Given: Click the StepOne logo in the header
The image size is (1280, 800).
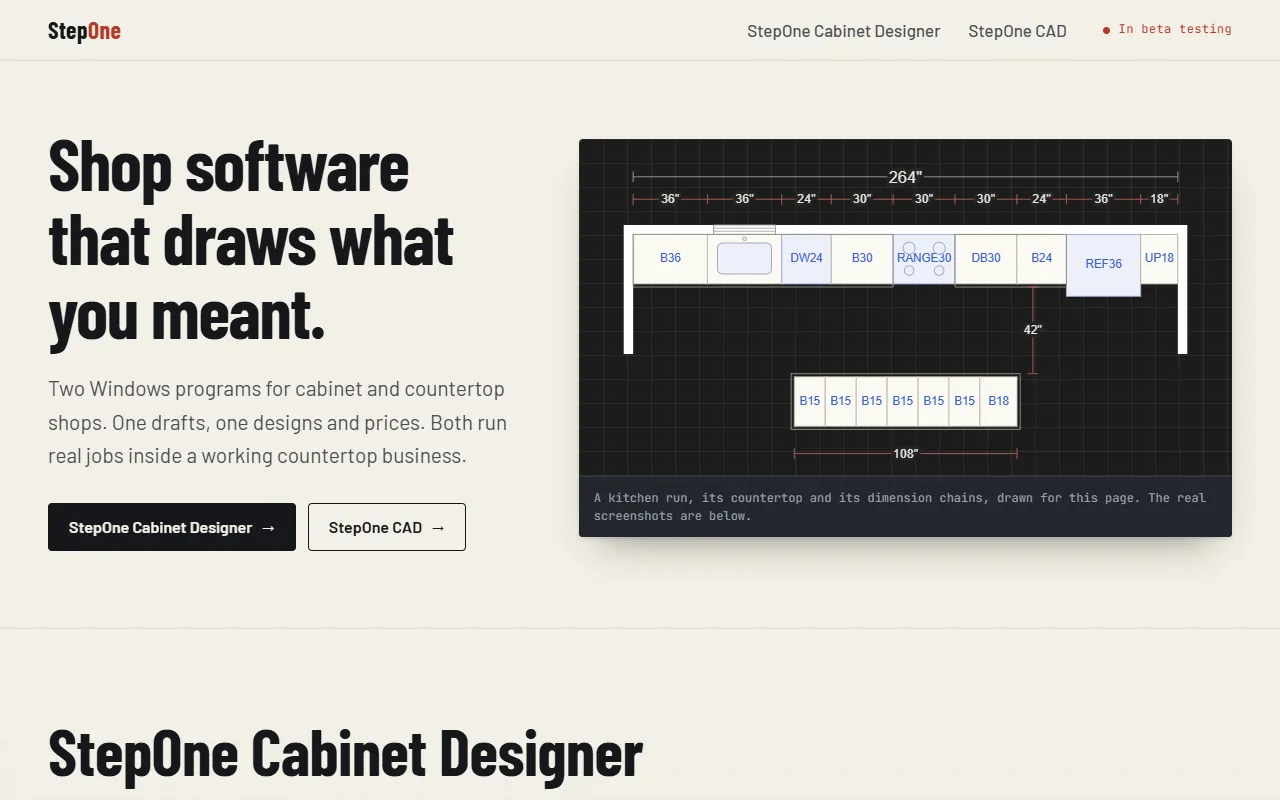Looking at the screenshot, I should [84, 31].
